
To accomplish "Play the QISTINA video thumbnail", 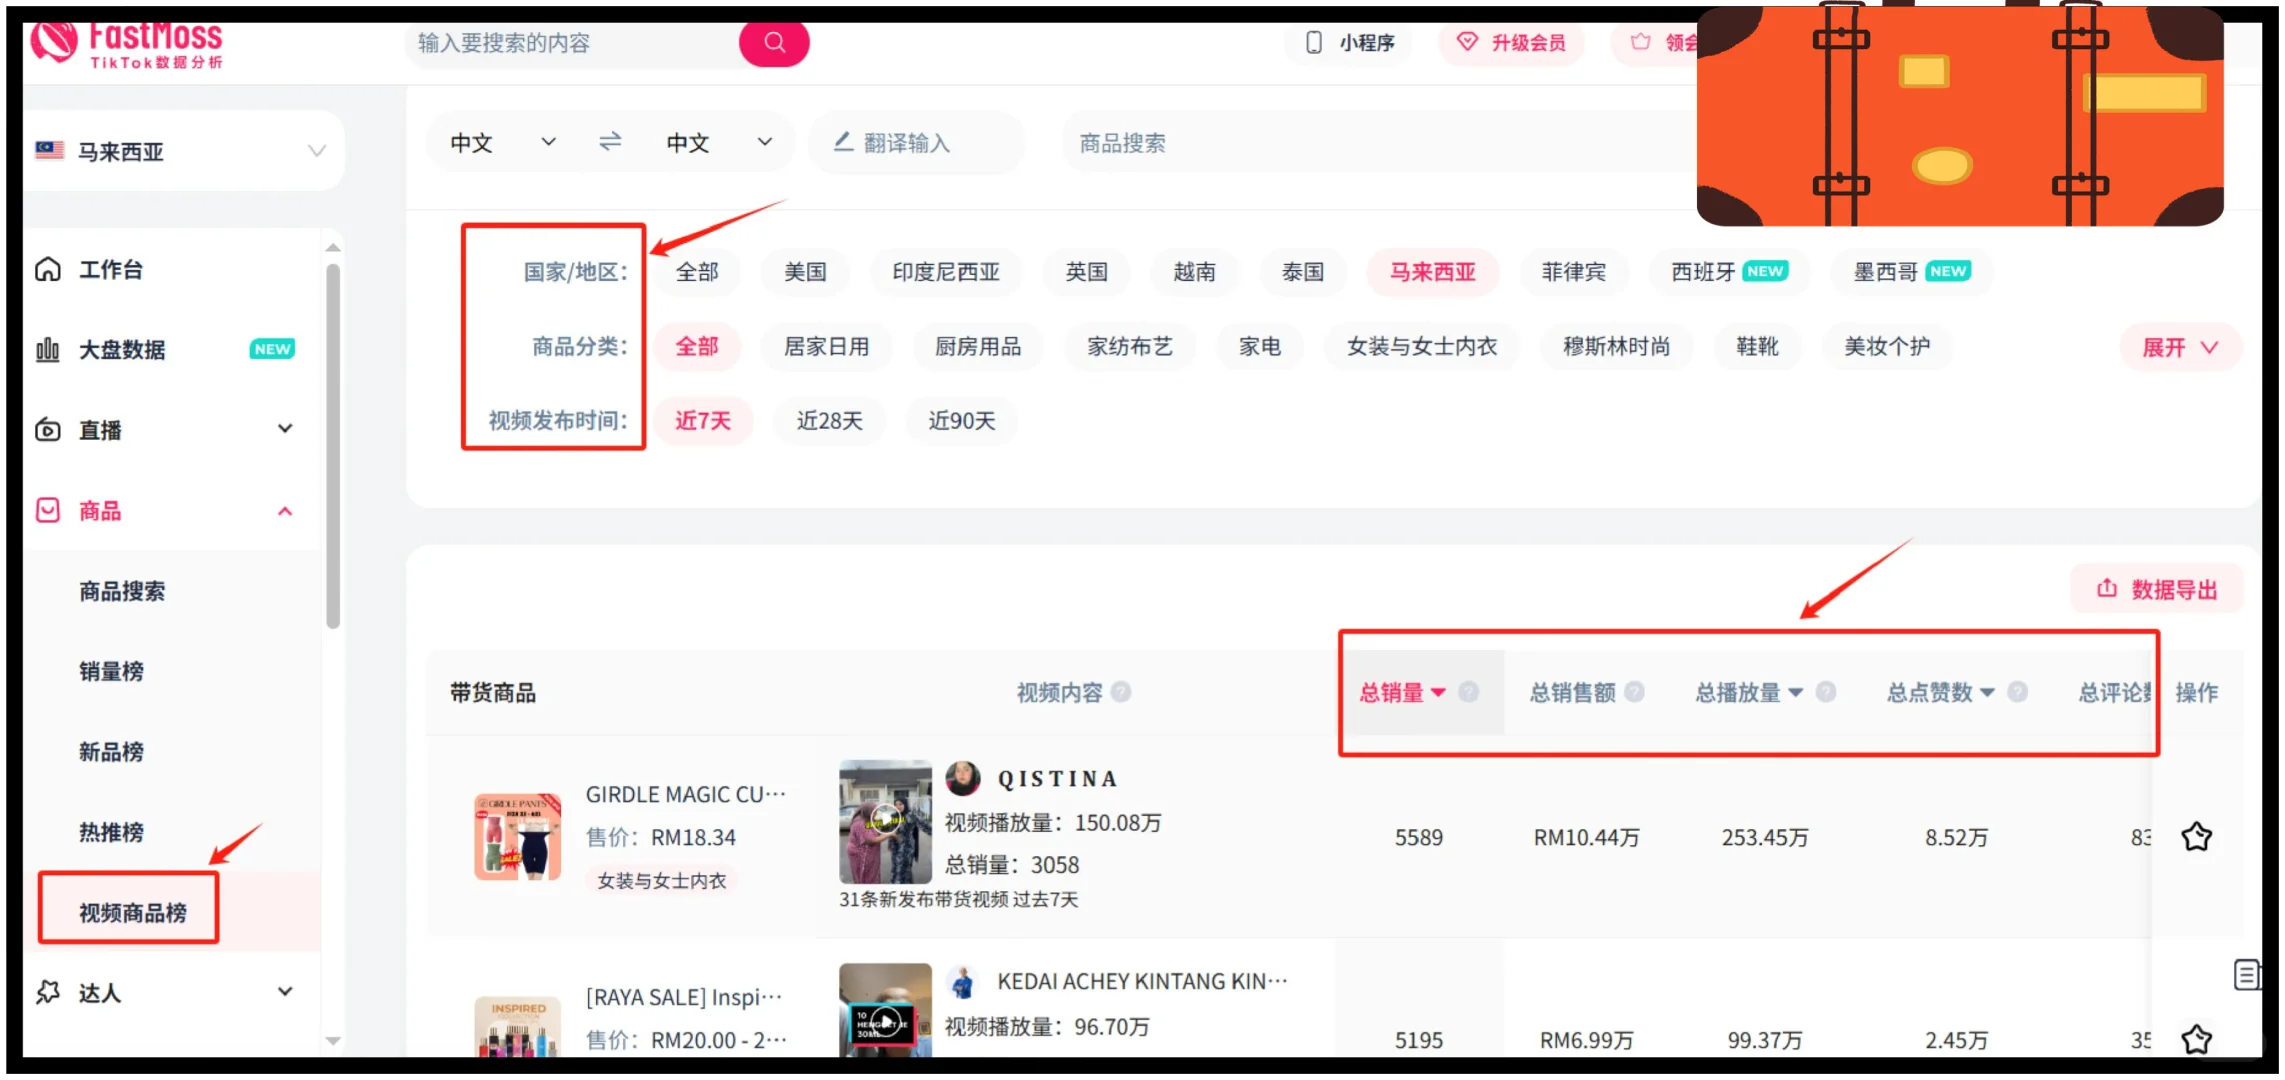I will tap(885, 821).
